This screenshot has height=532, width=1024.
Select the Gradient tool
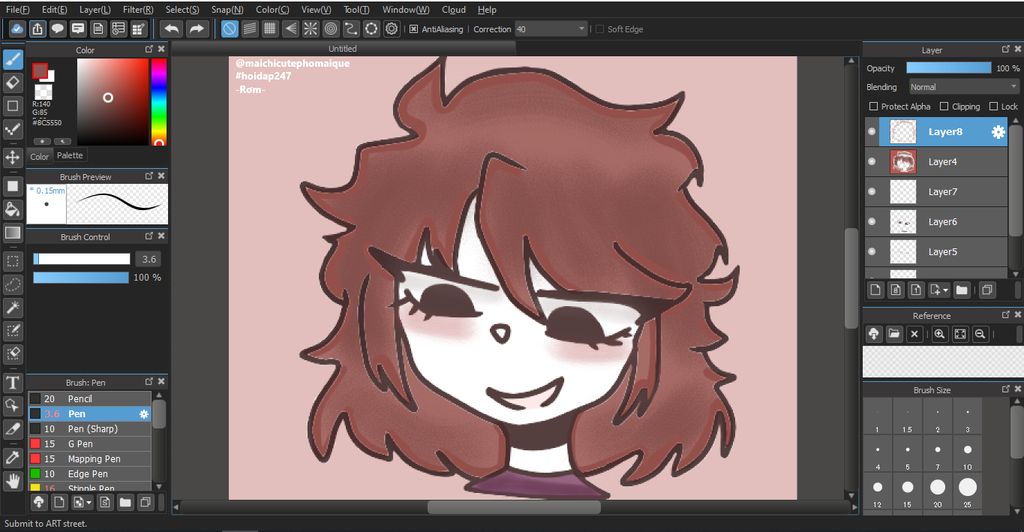pos(12,232)
